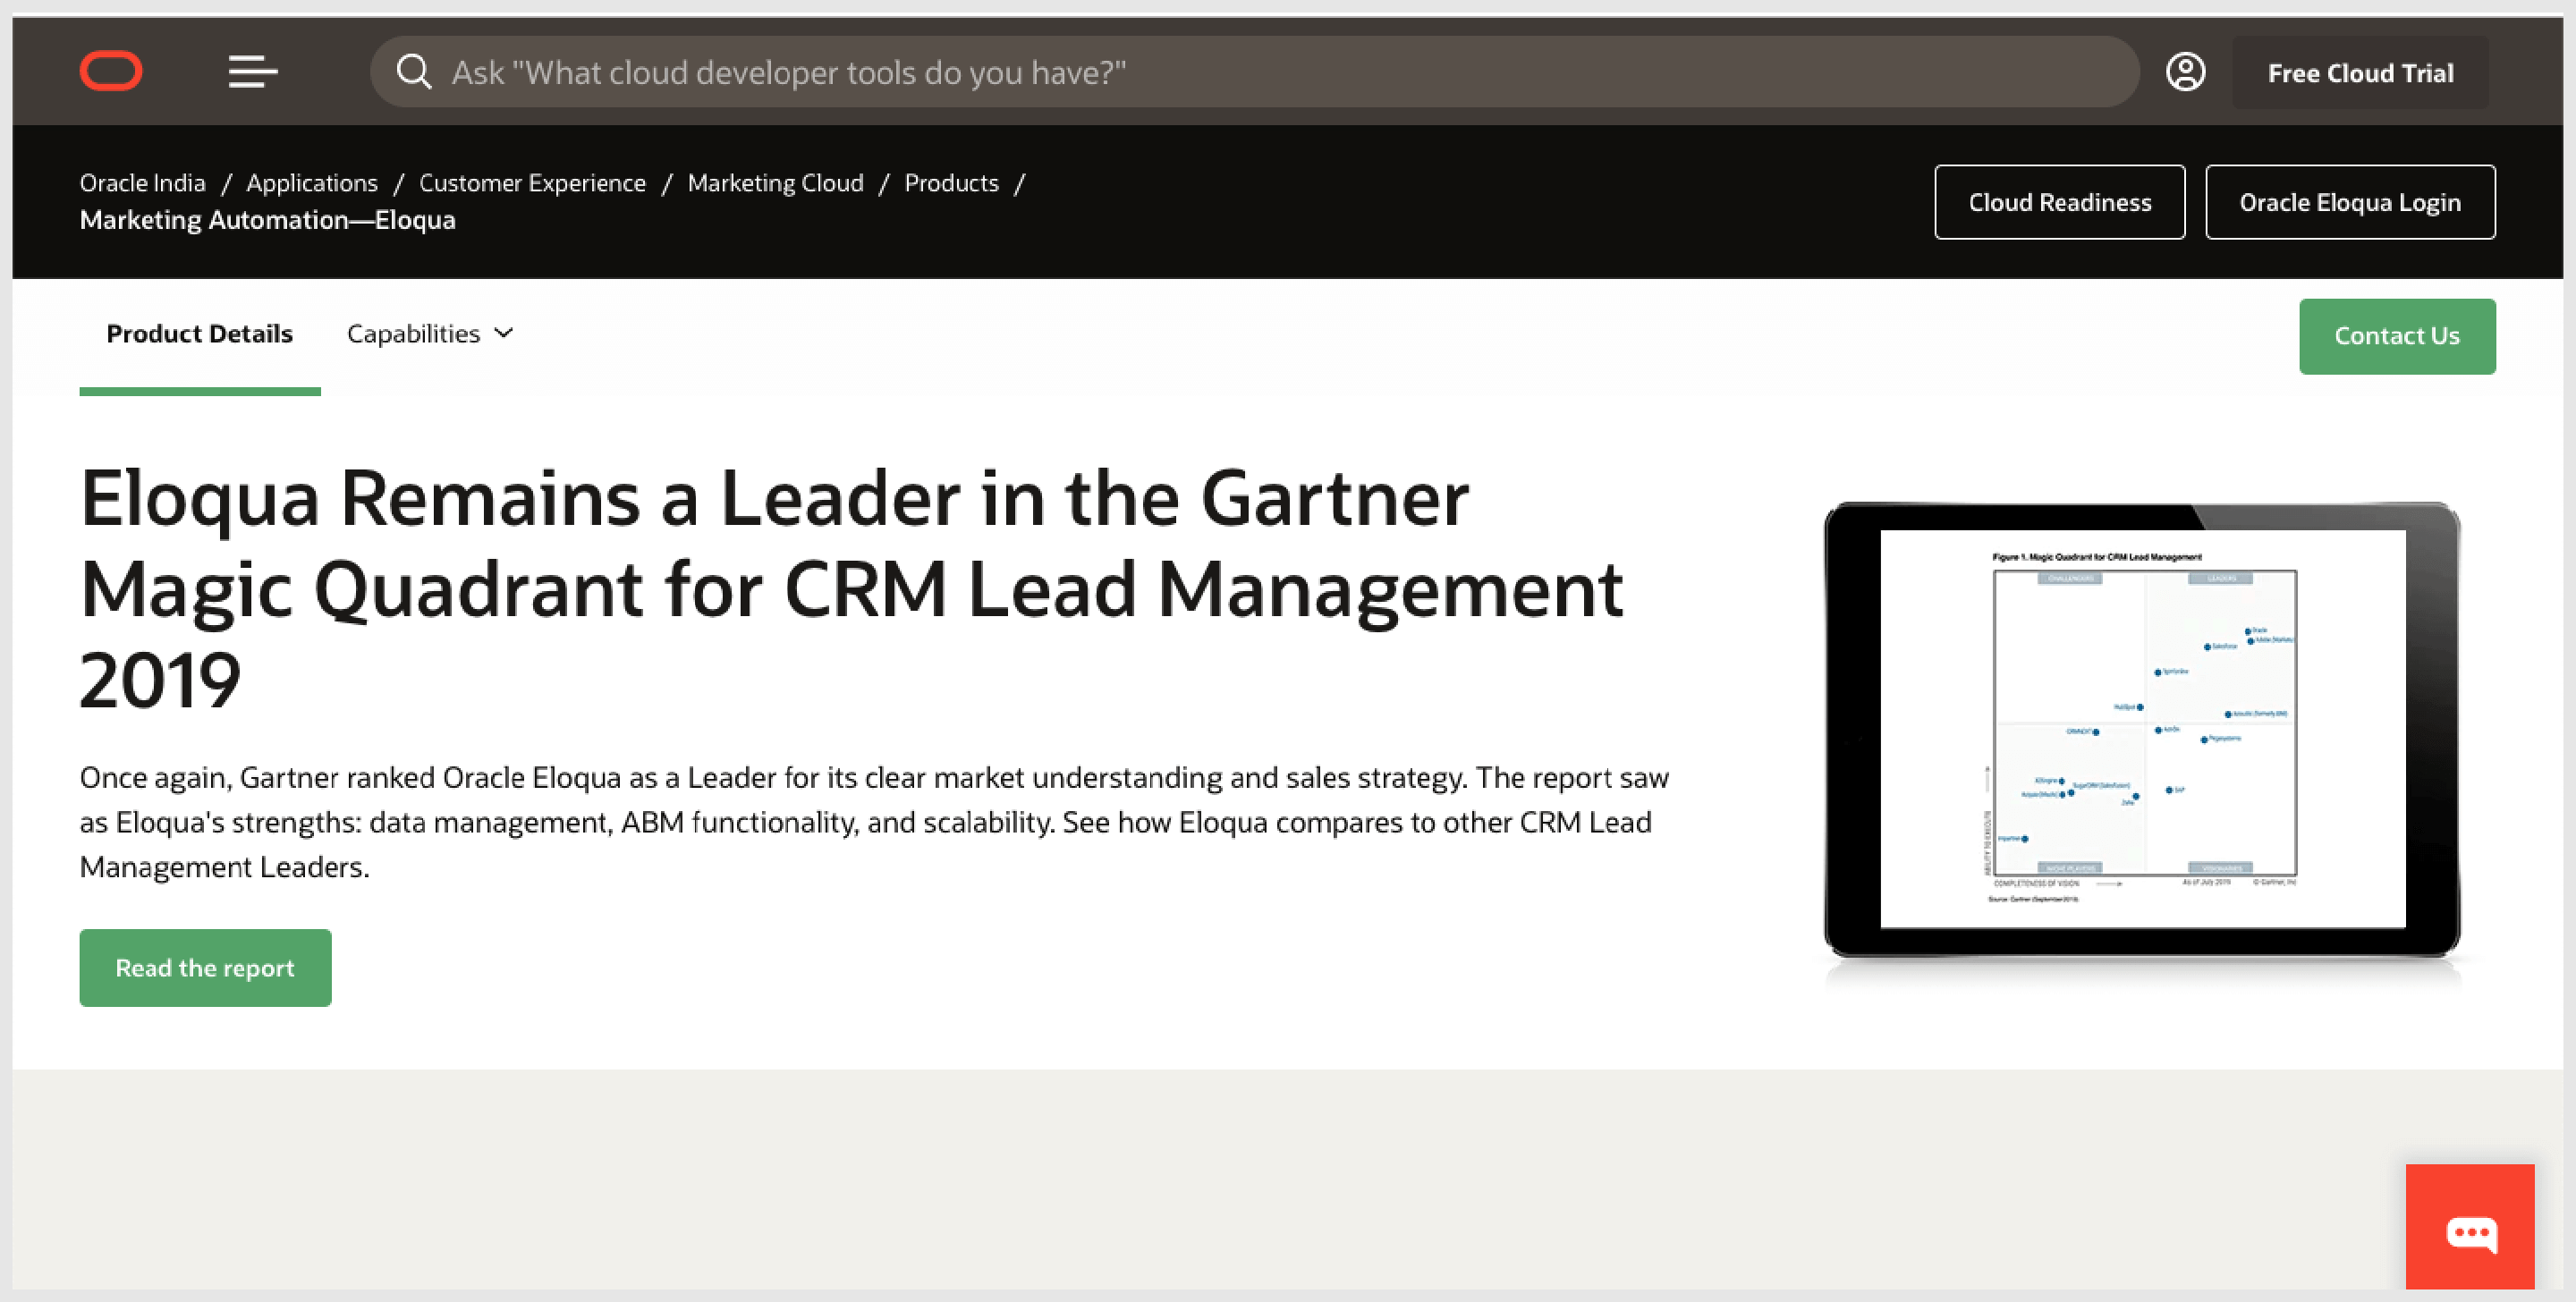Click the Oracle India breadcrumb link
This screenshot has height=1302, width=2576.
(143, 181)
